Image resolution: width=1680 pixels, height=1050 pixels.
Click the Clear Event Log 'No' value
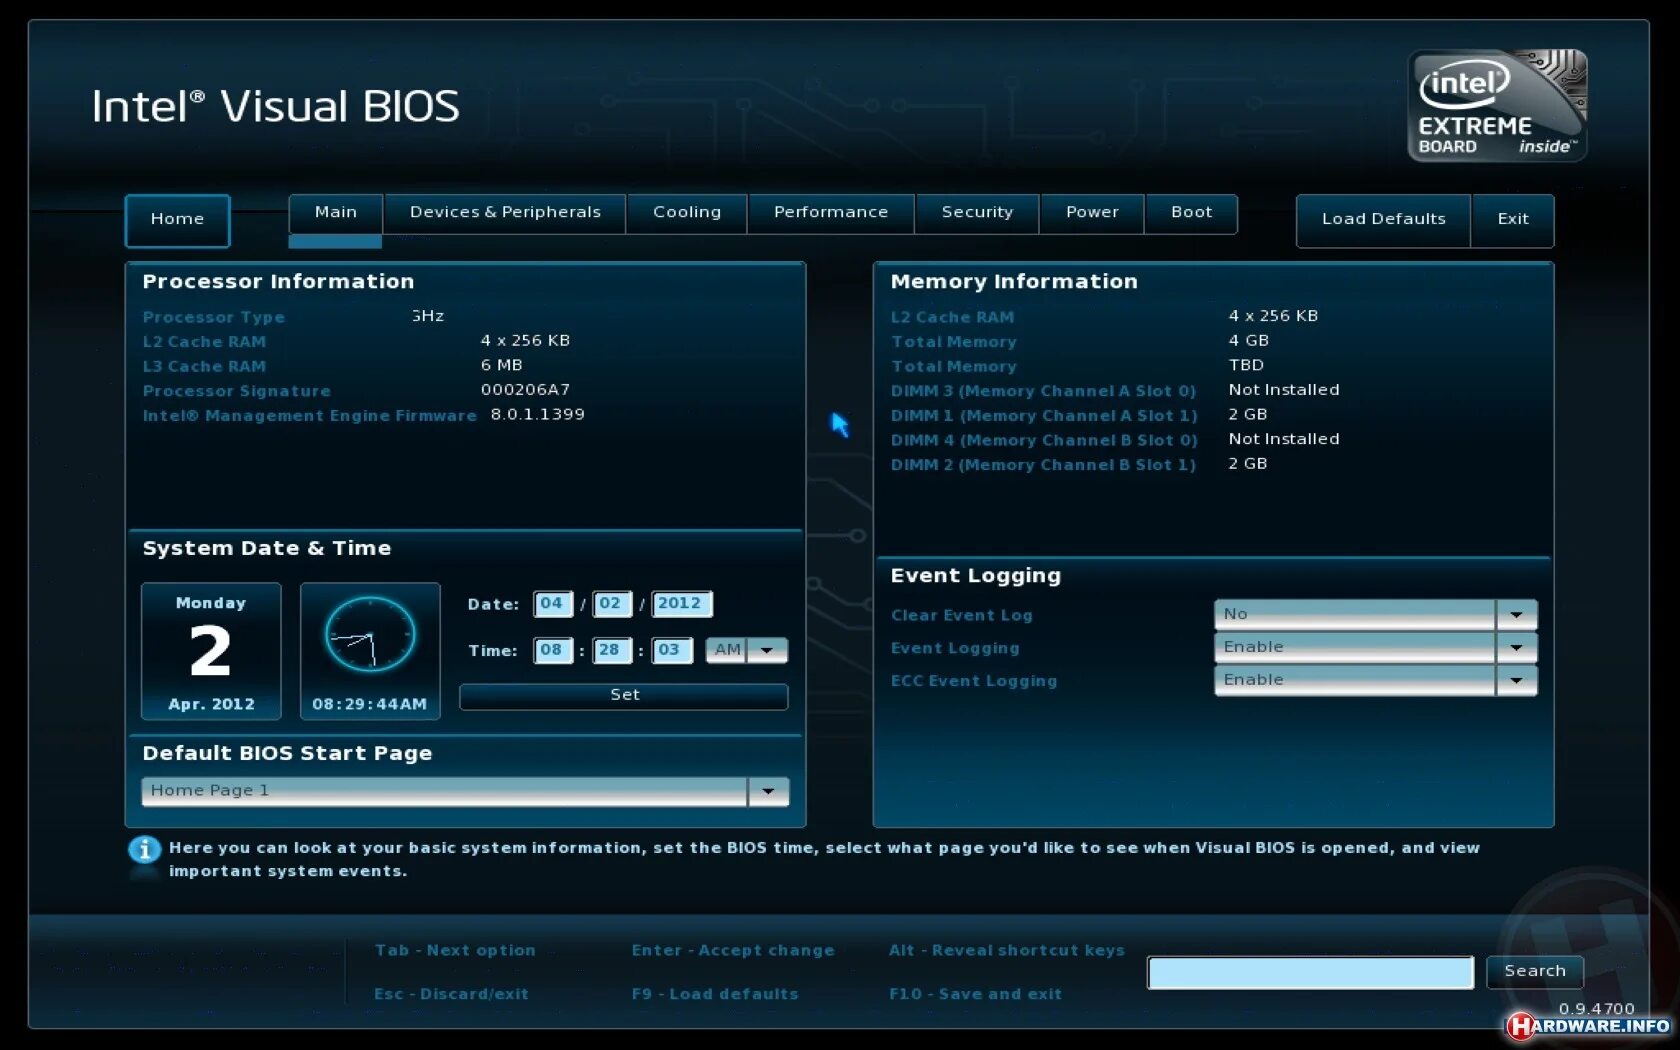[1355, 615]
